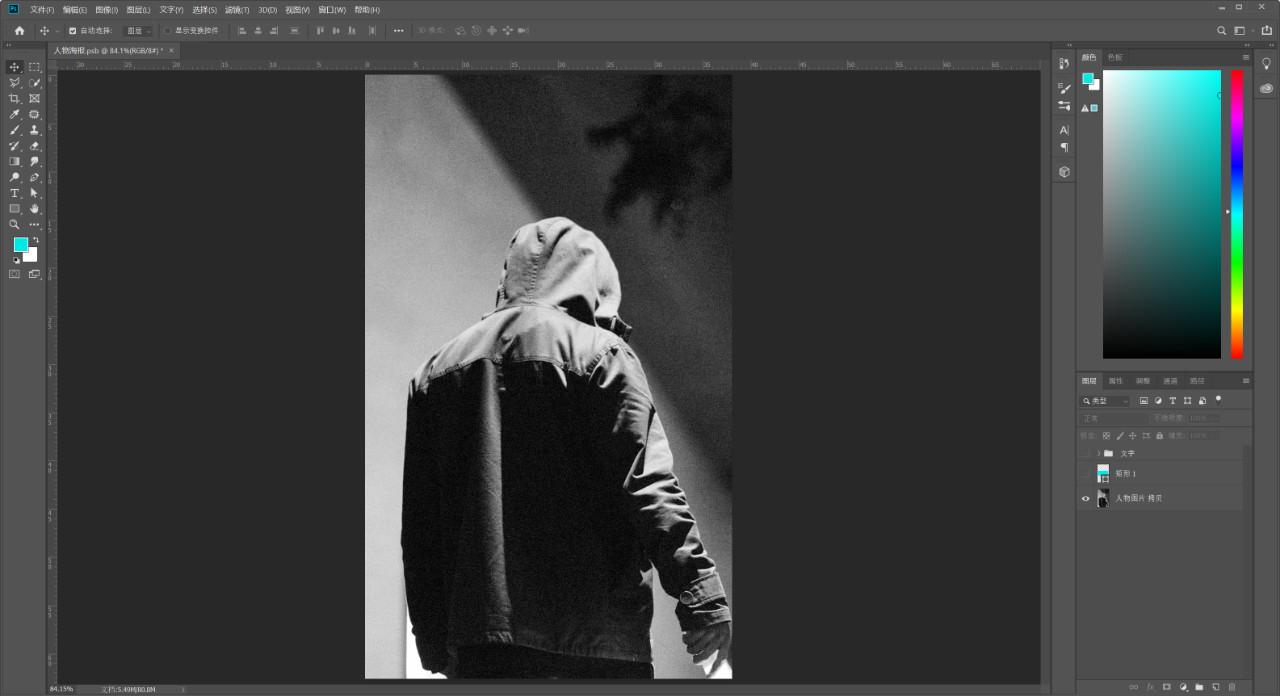
Task: Select the Crop tool
Action: click(14, 99)
